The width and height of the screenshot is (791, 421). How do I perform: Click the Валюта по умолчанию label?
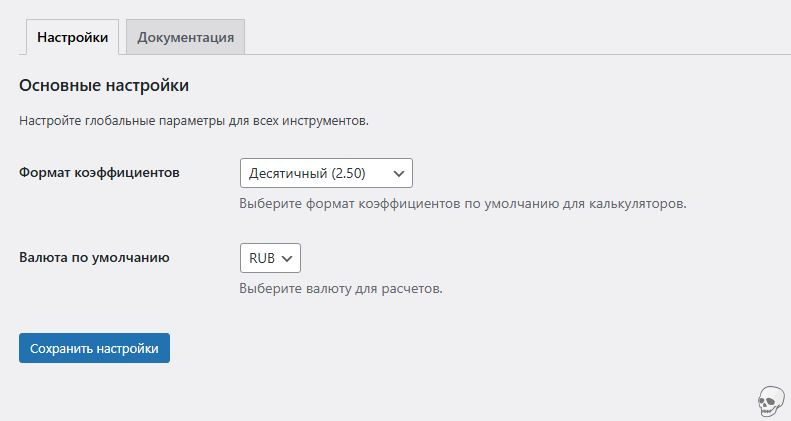[x=94, y=257]
